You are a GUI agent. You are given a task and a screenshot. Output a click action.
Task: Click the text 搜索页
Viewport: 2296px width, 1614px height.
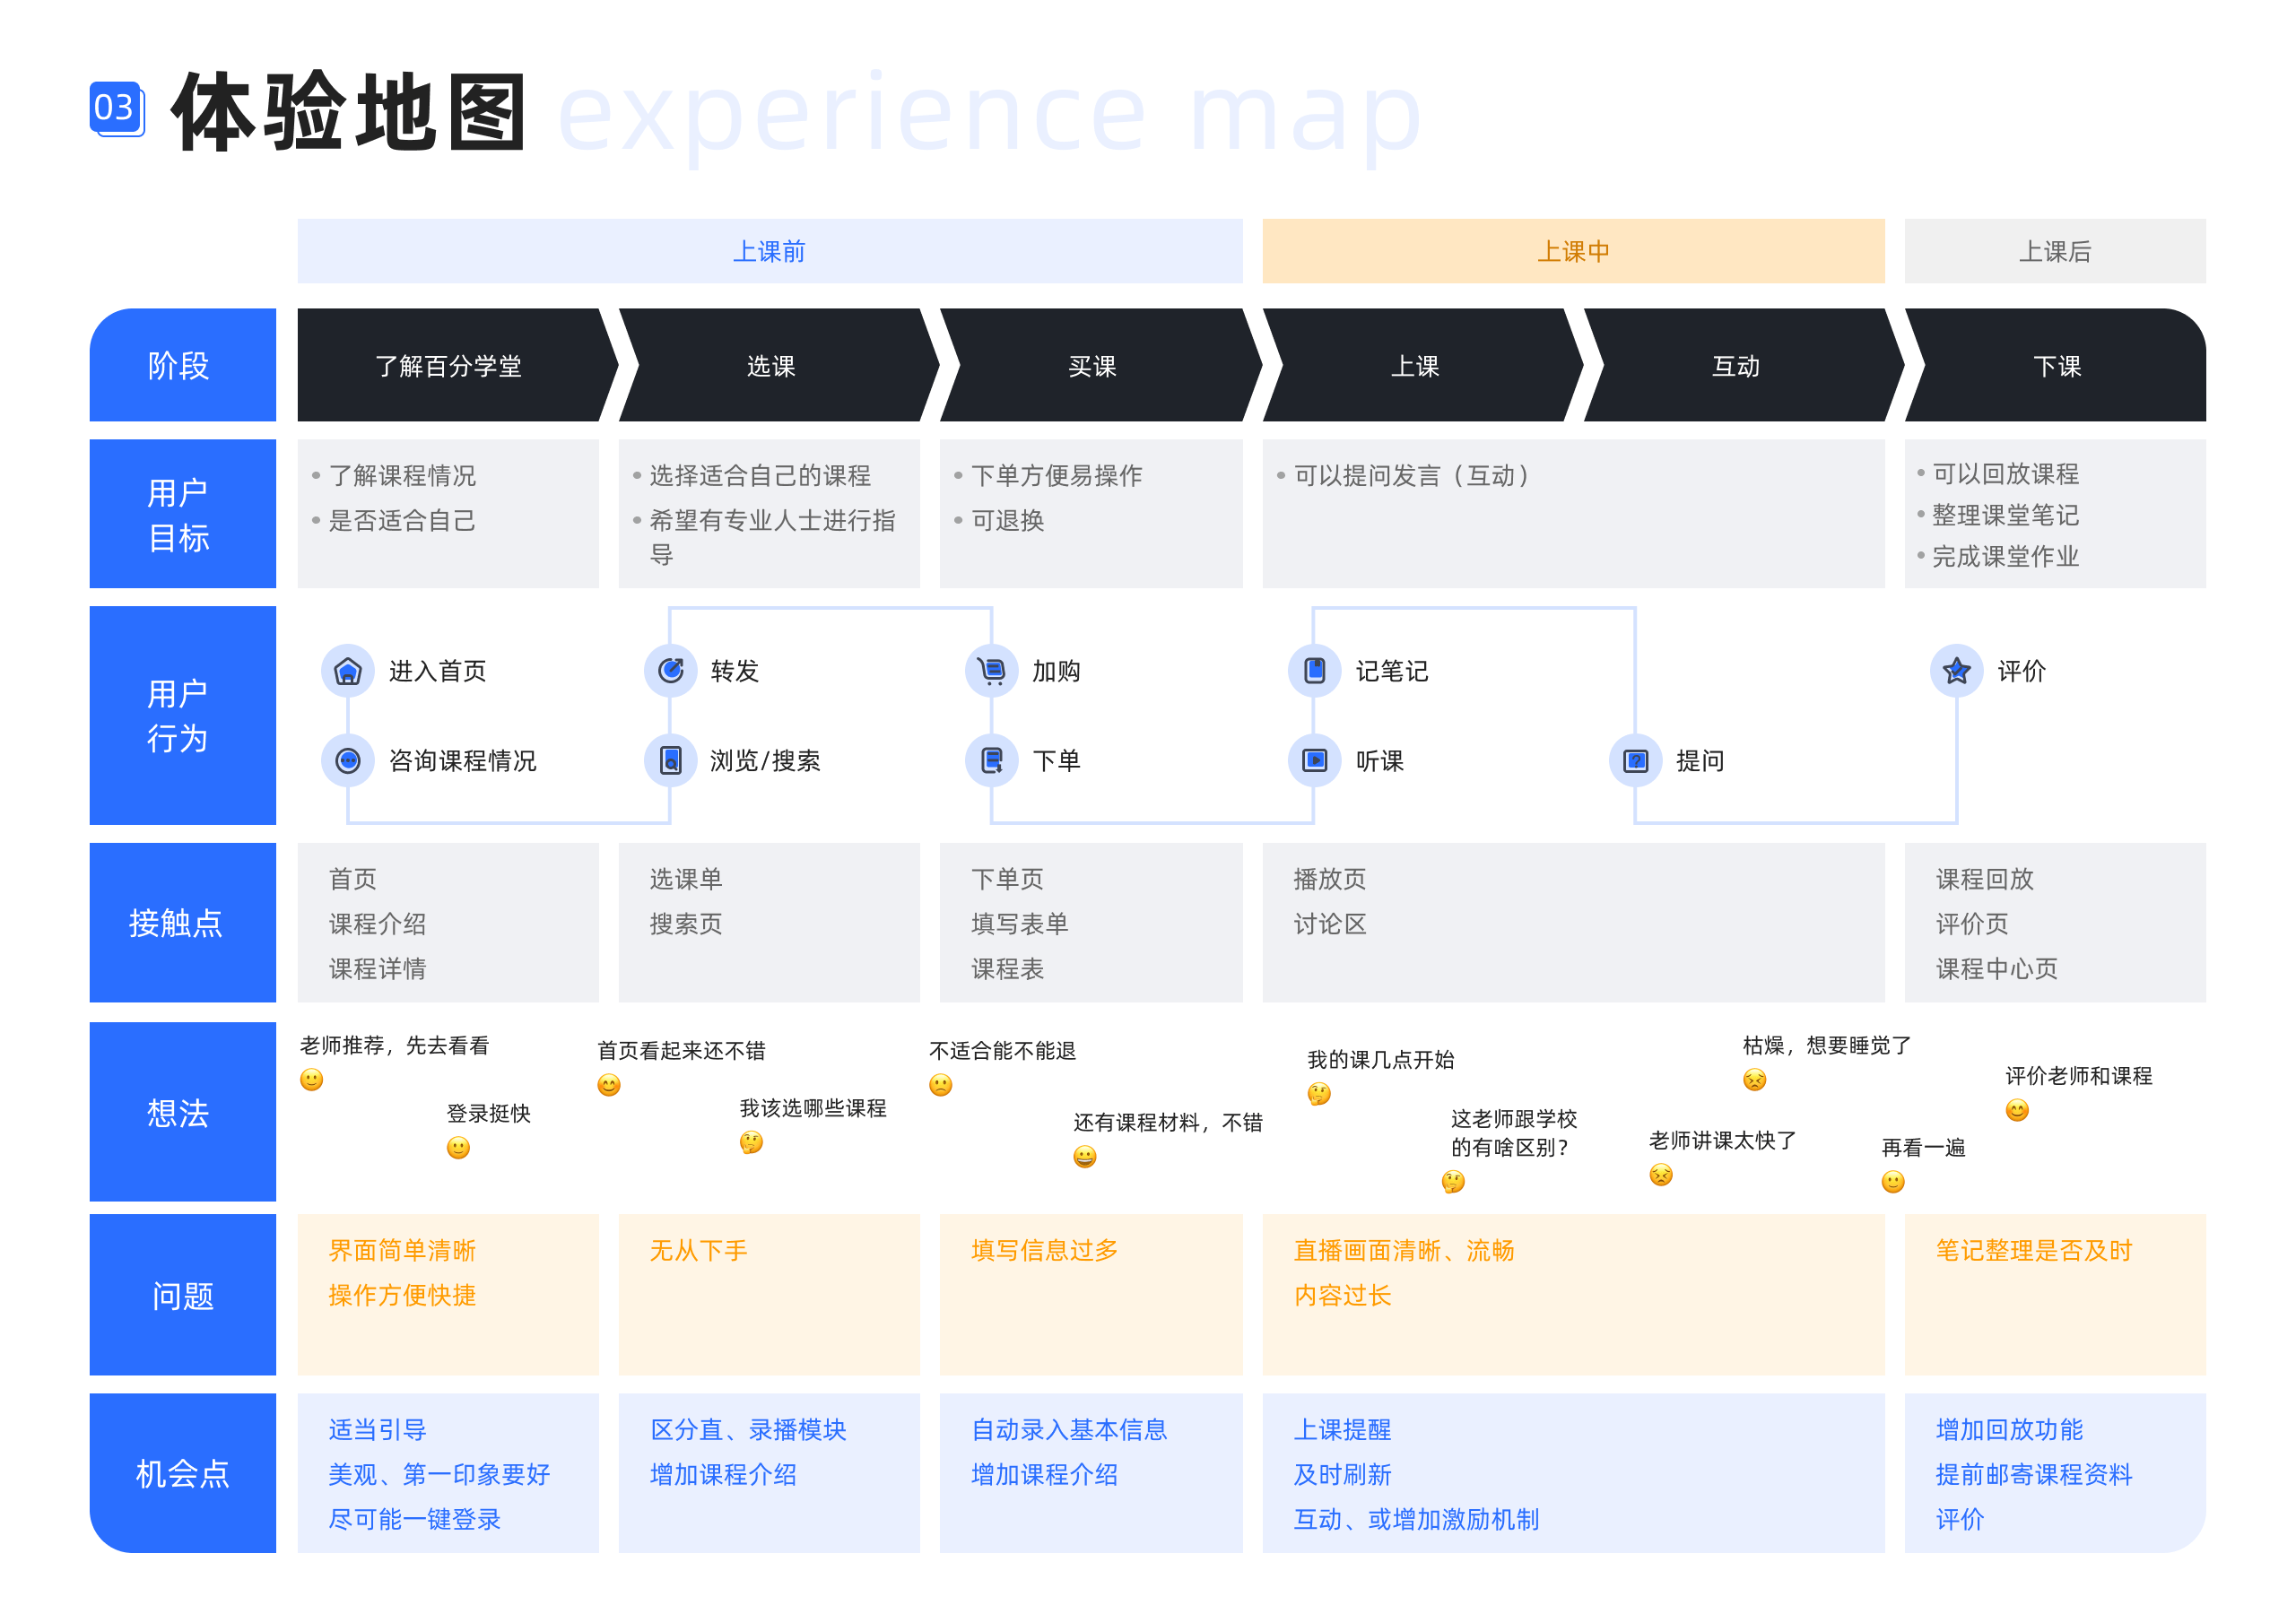(x=686, y=924)
